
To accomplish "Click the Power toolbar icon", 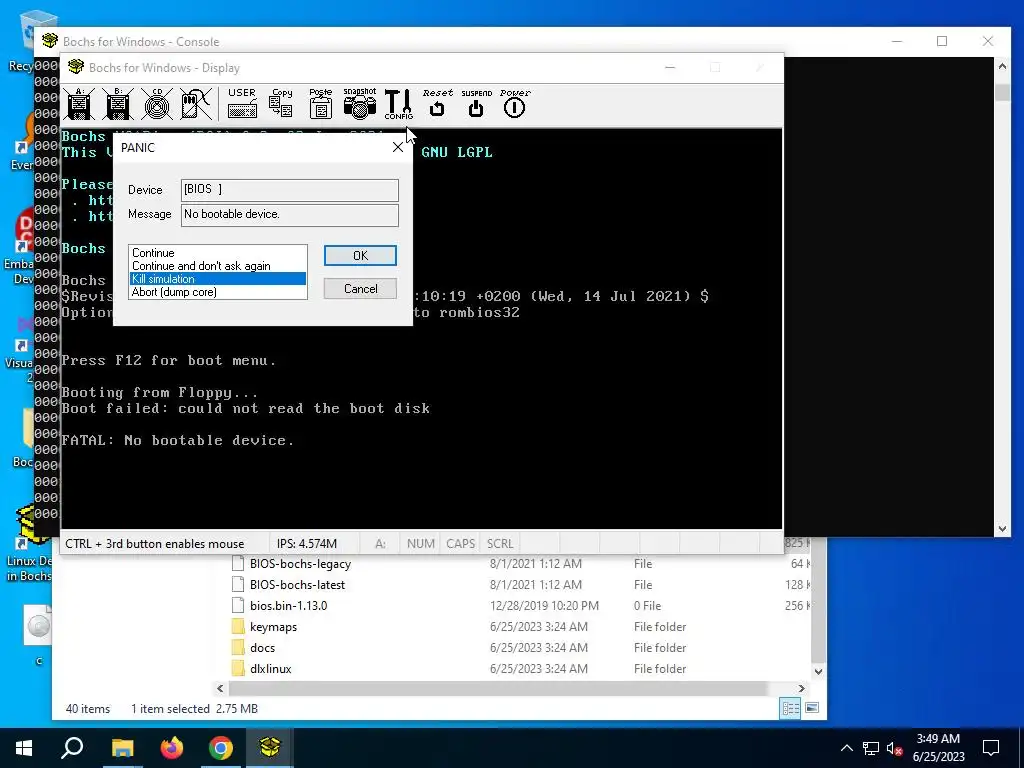I will point(515,104).
